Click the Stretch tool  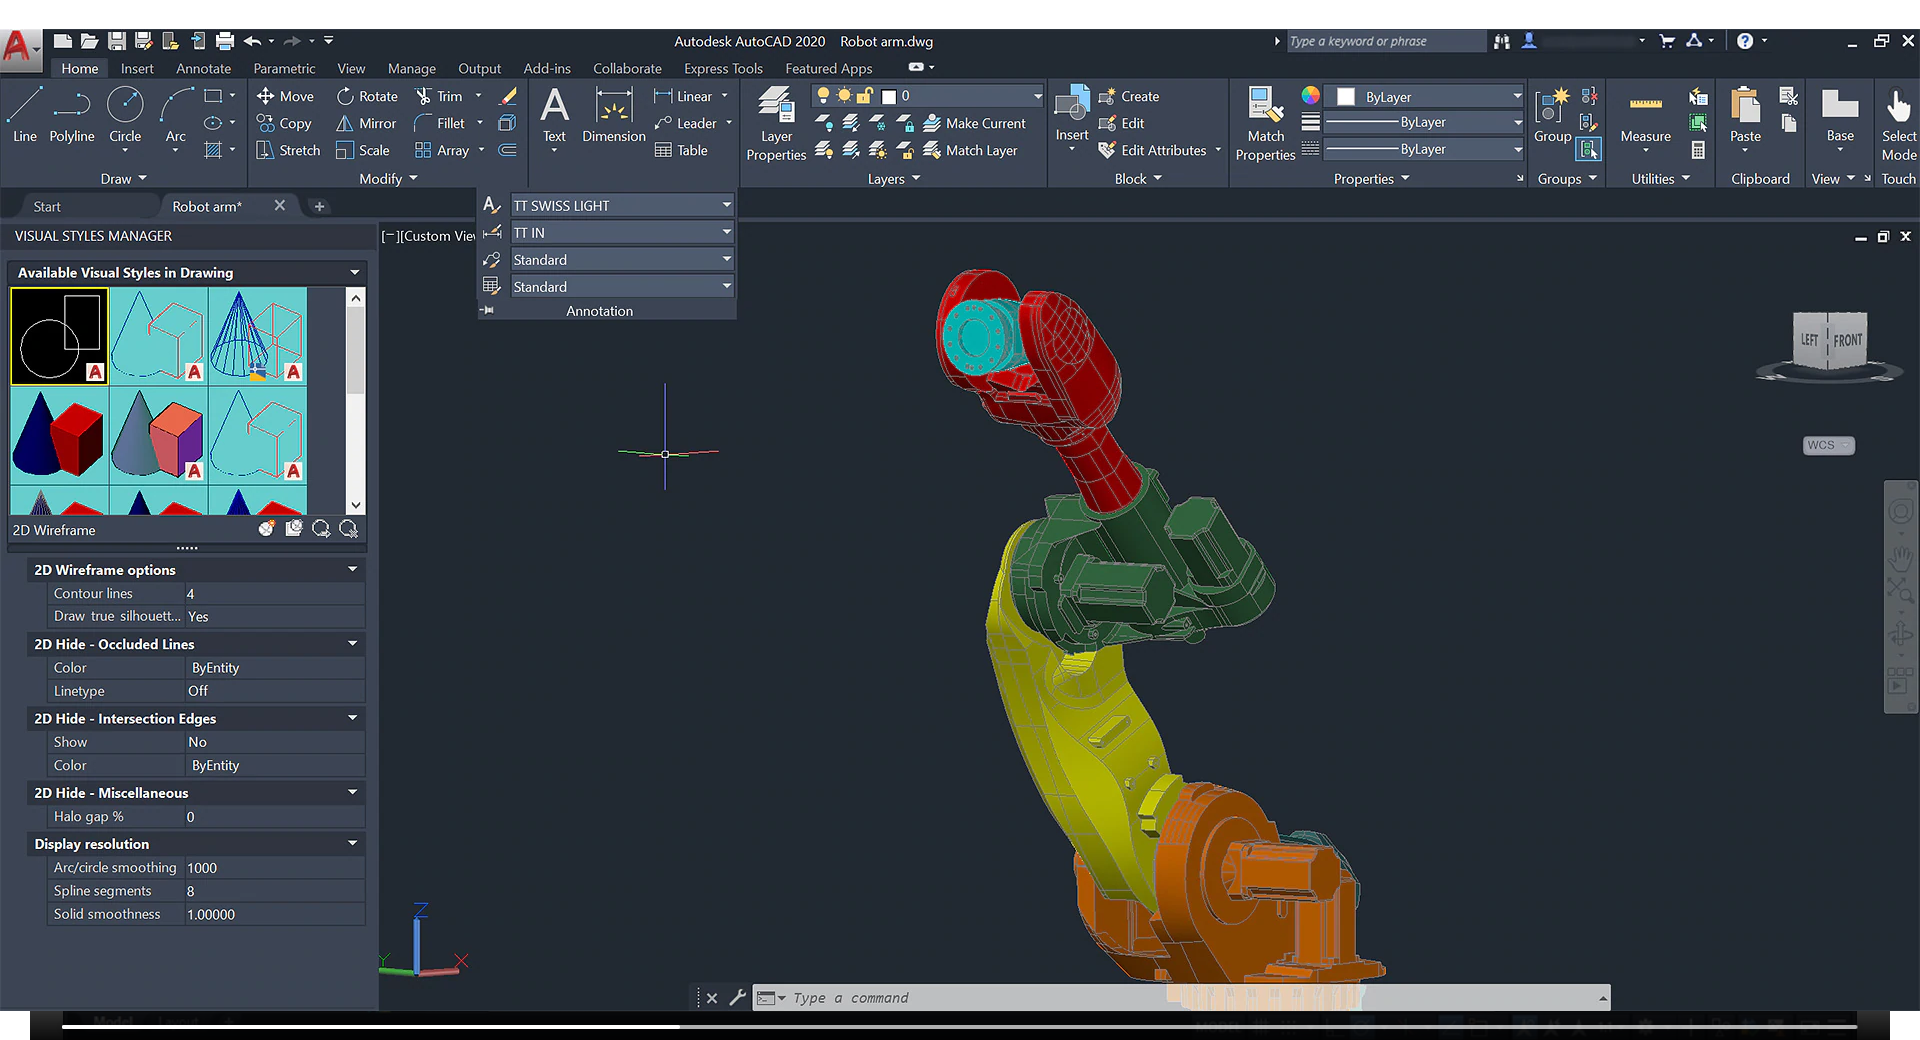click(x=288, y=150)
